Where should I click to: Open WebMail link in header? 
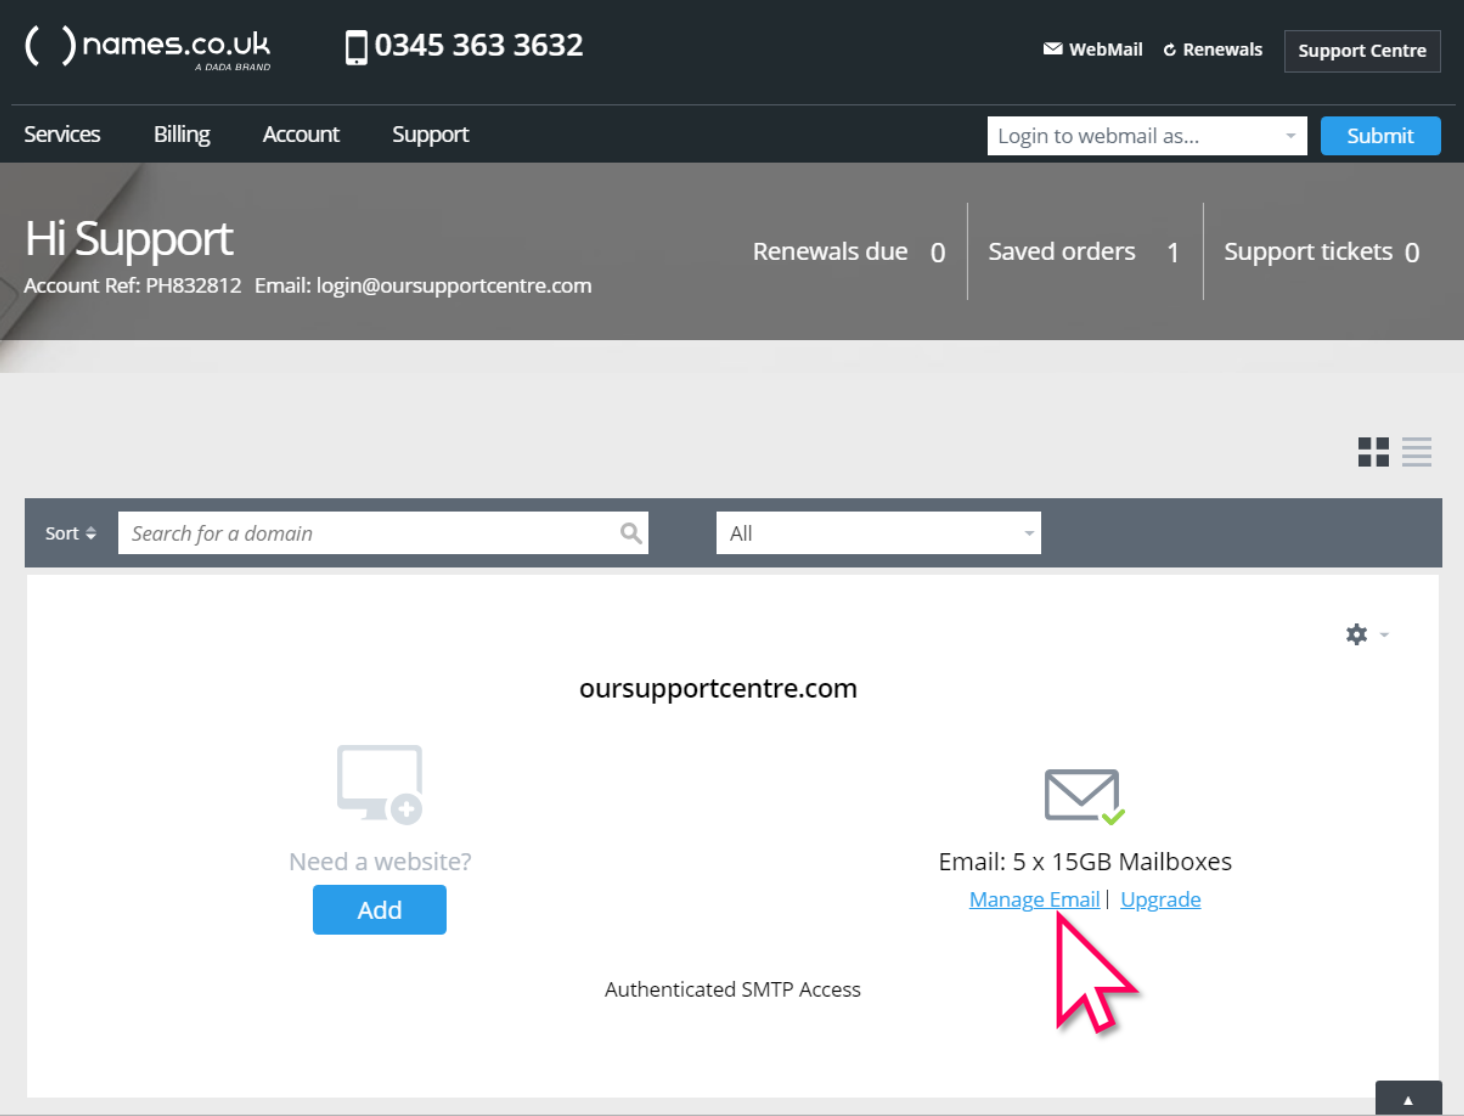pyautogui.click(x=1092, y=49)
